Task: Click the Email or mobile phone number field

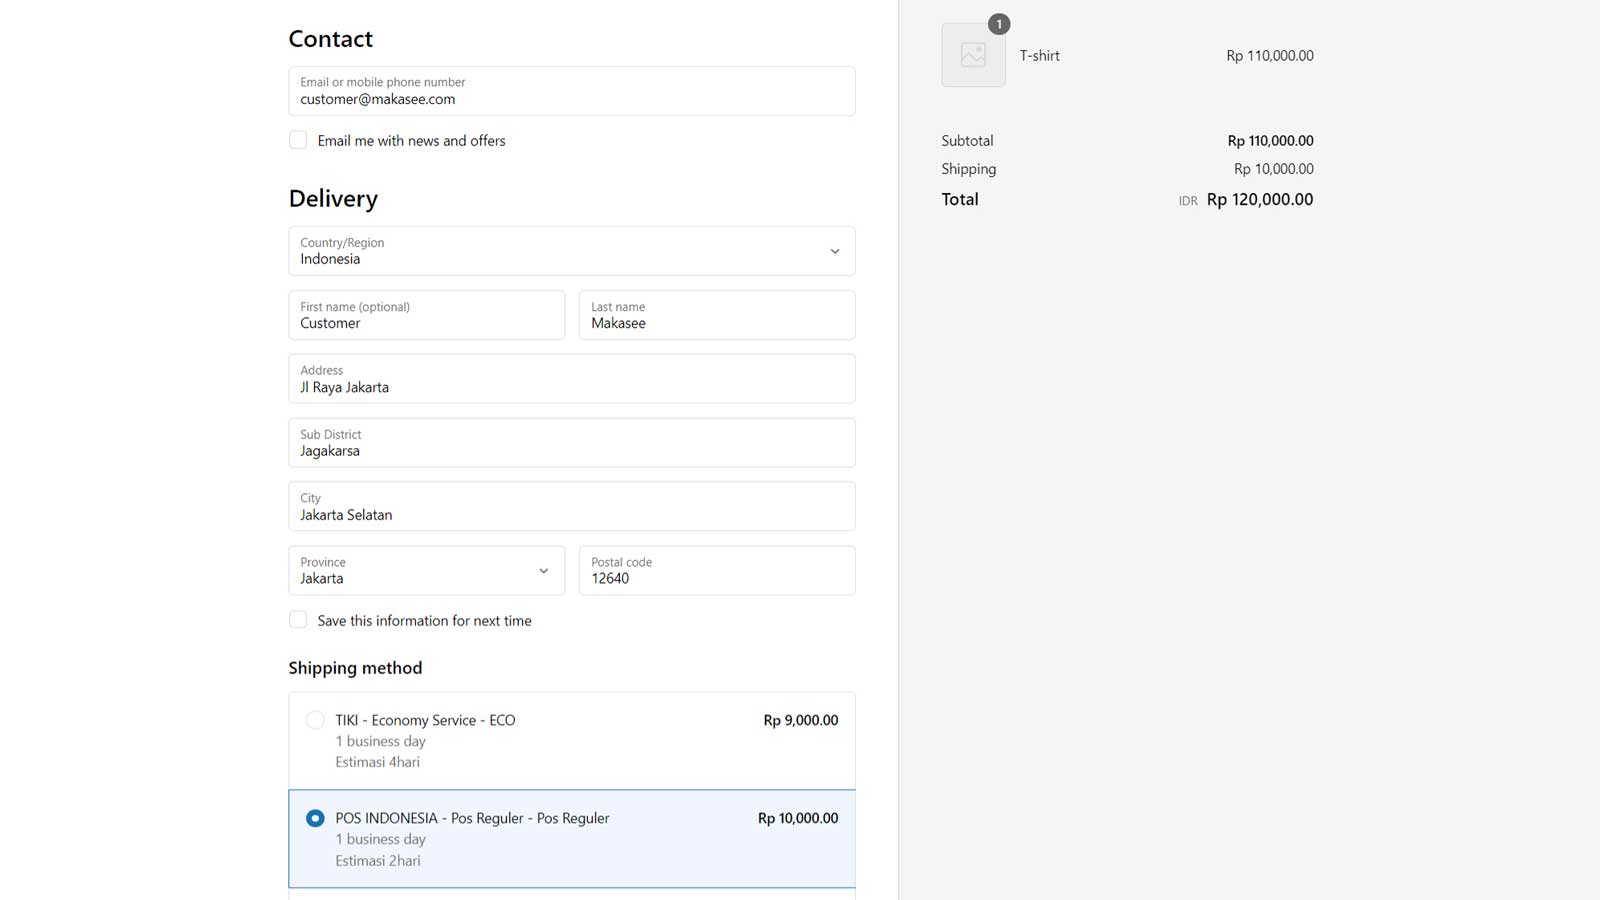Action: (572, 91)
